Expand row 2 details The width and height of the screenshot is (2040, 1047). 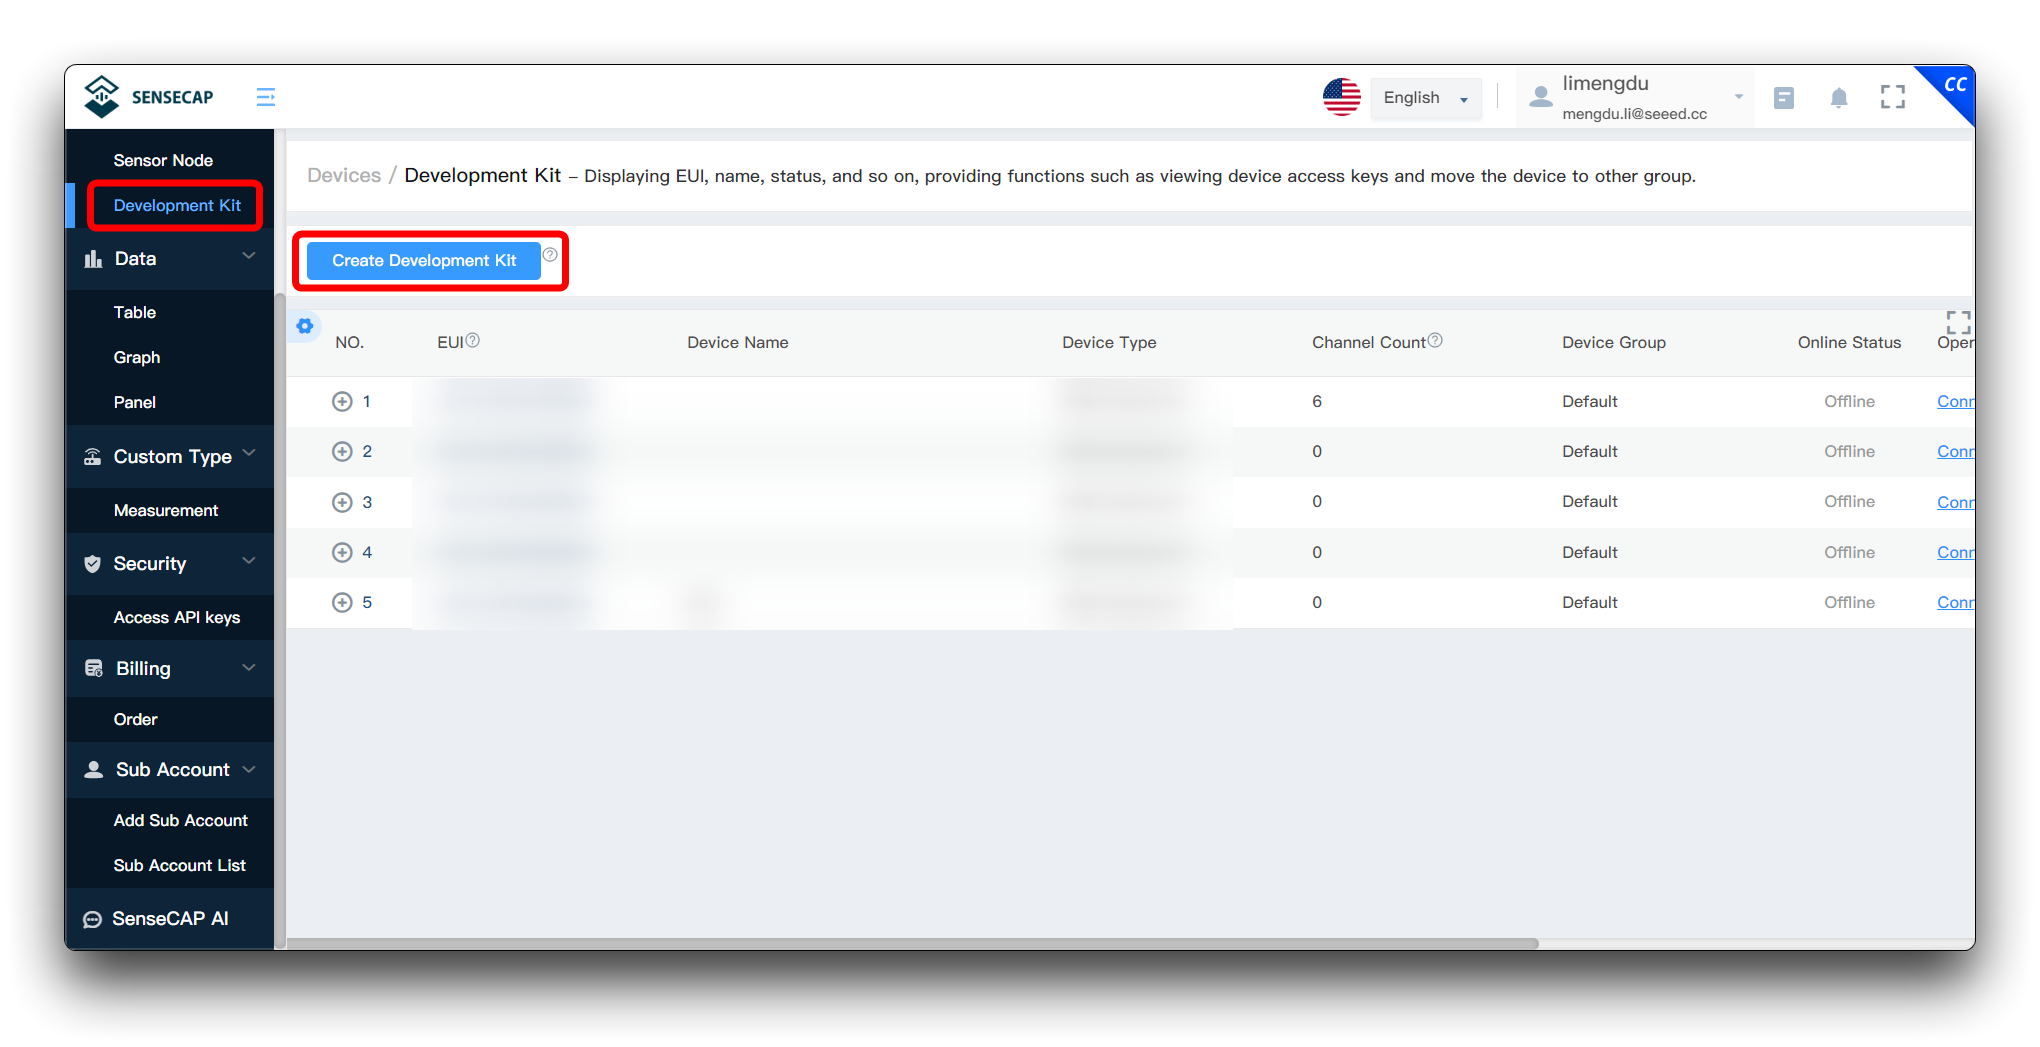click(x=342, y=451)
